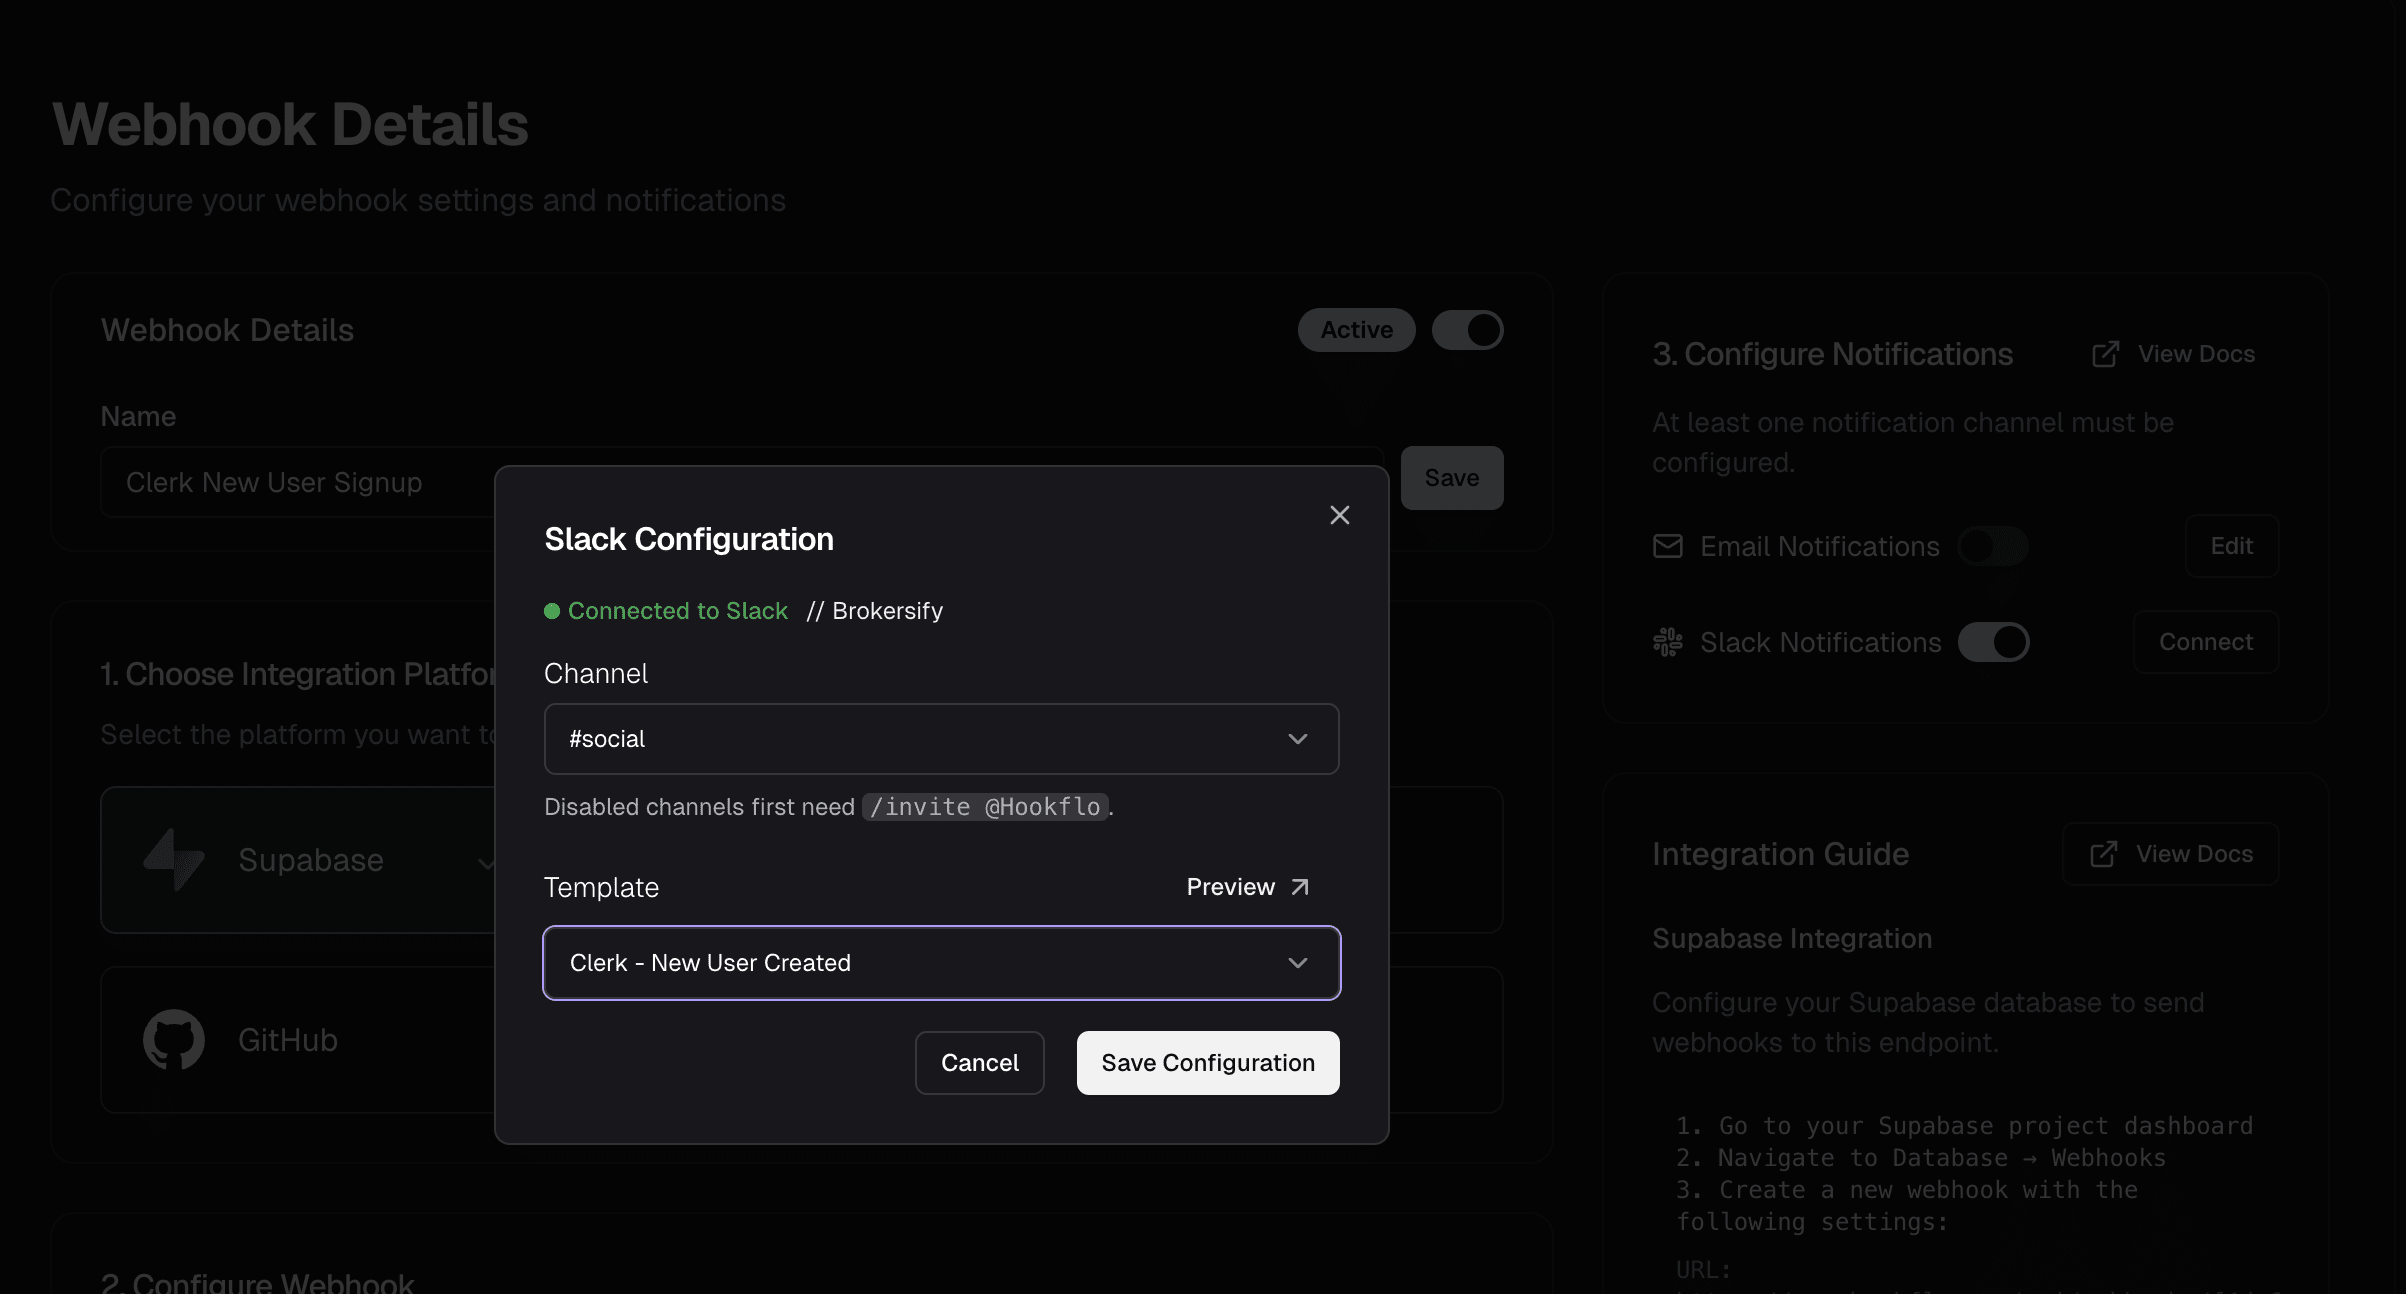Open the Channel dropdown showing #social
Image resolution: width=2406 pixels, height=1294 pixels.
coord(941,739)
